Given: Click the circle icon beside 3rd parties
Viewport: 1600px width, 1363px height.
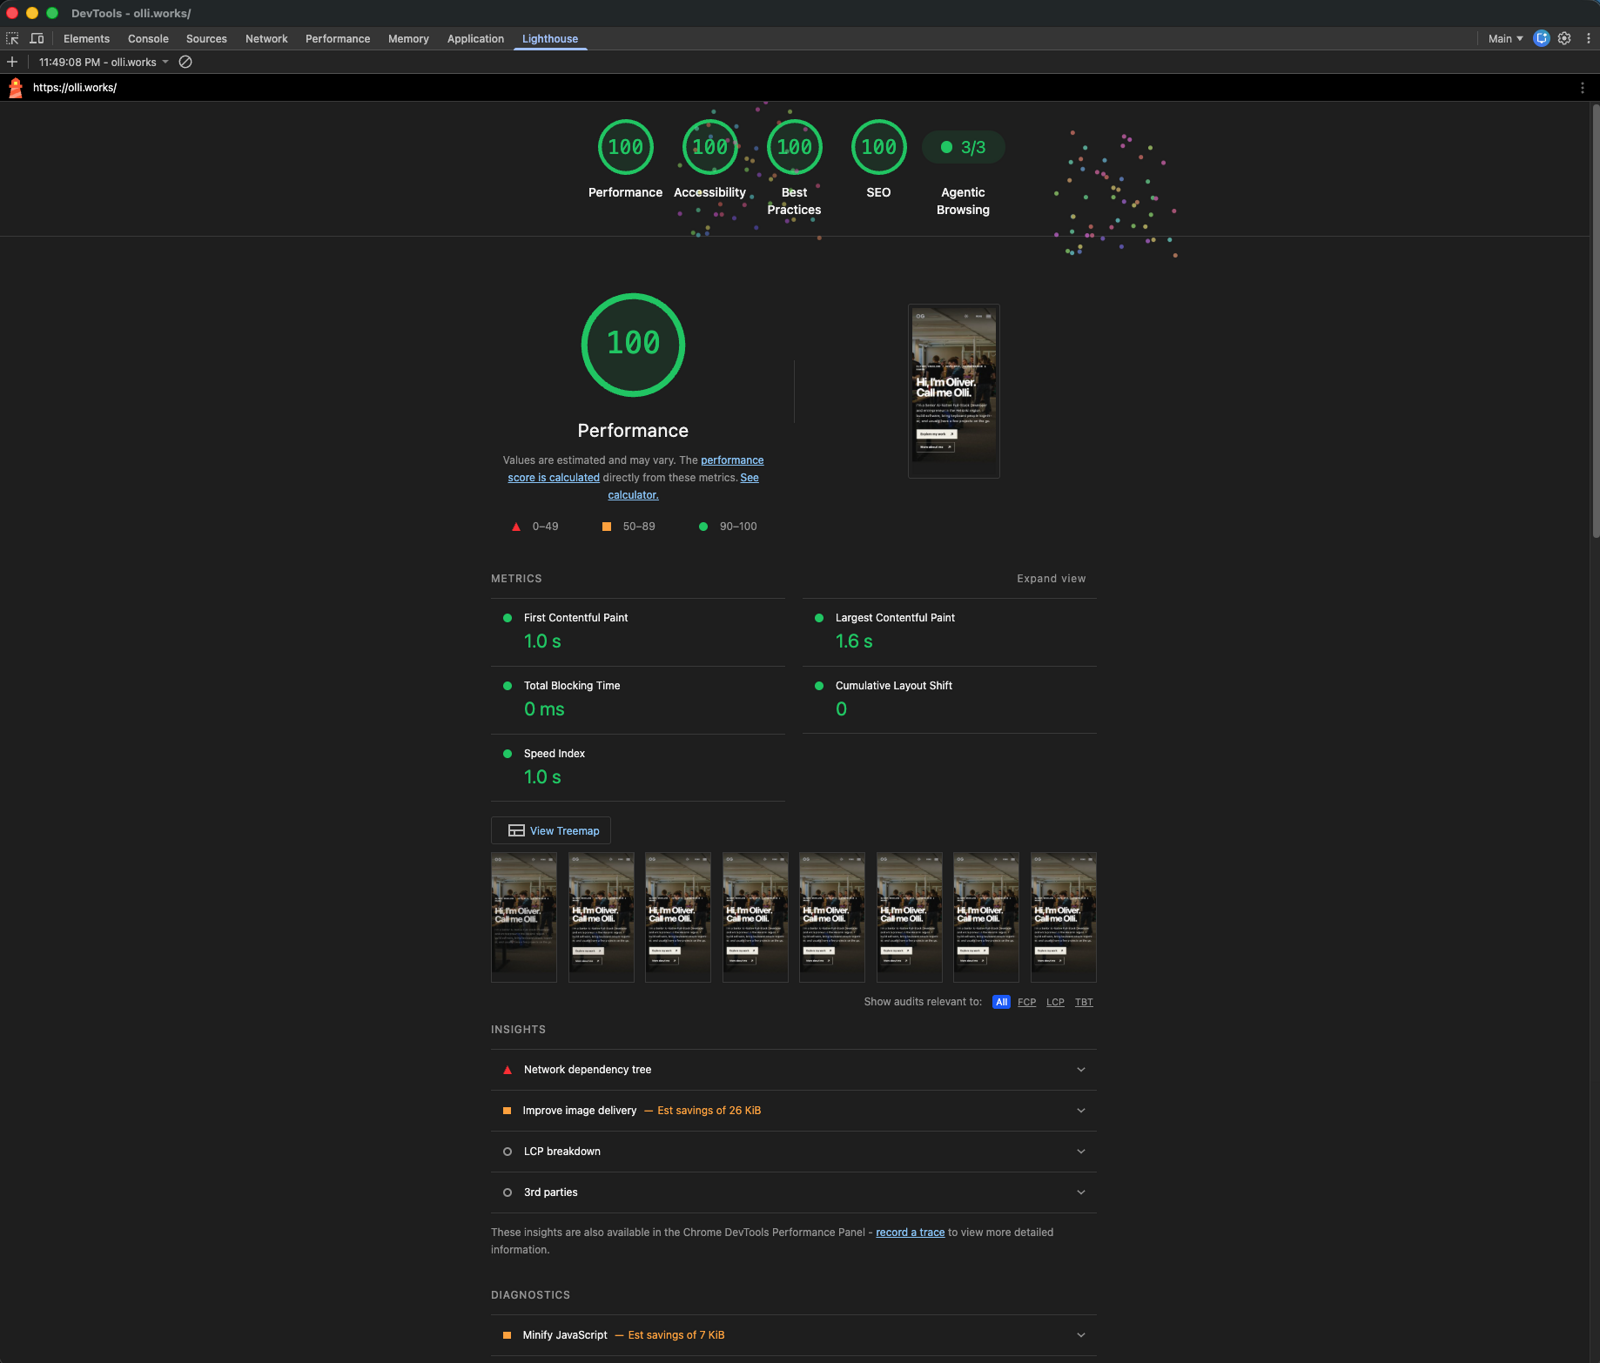Looking at the screenshot, I should click(x=507, y=1193).
